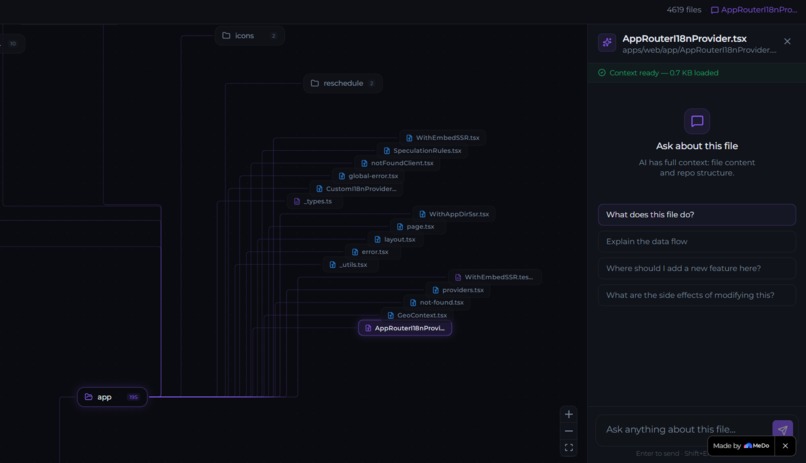Click the file icon on page.tsx node
Screen dimensions: 806x463
[x=400, y=227]
